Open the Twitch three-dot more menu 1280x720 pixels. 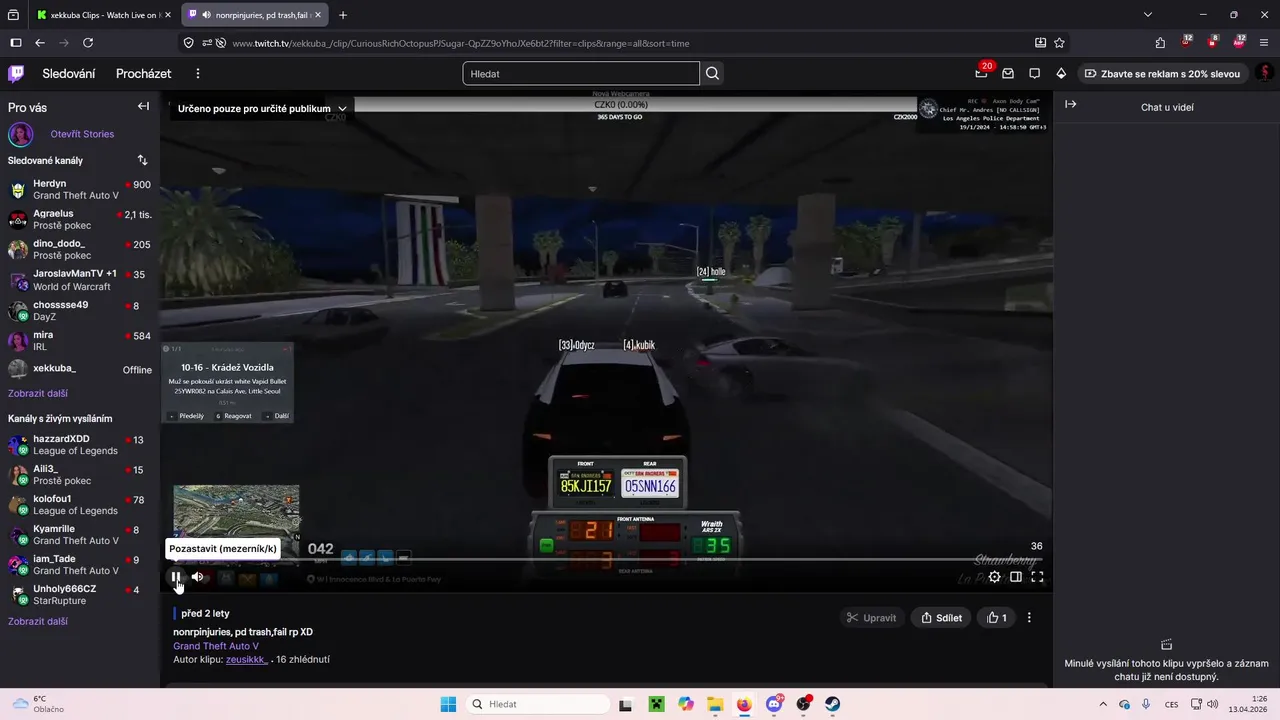pos(198,74)
